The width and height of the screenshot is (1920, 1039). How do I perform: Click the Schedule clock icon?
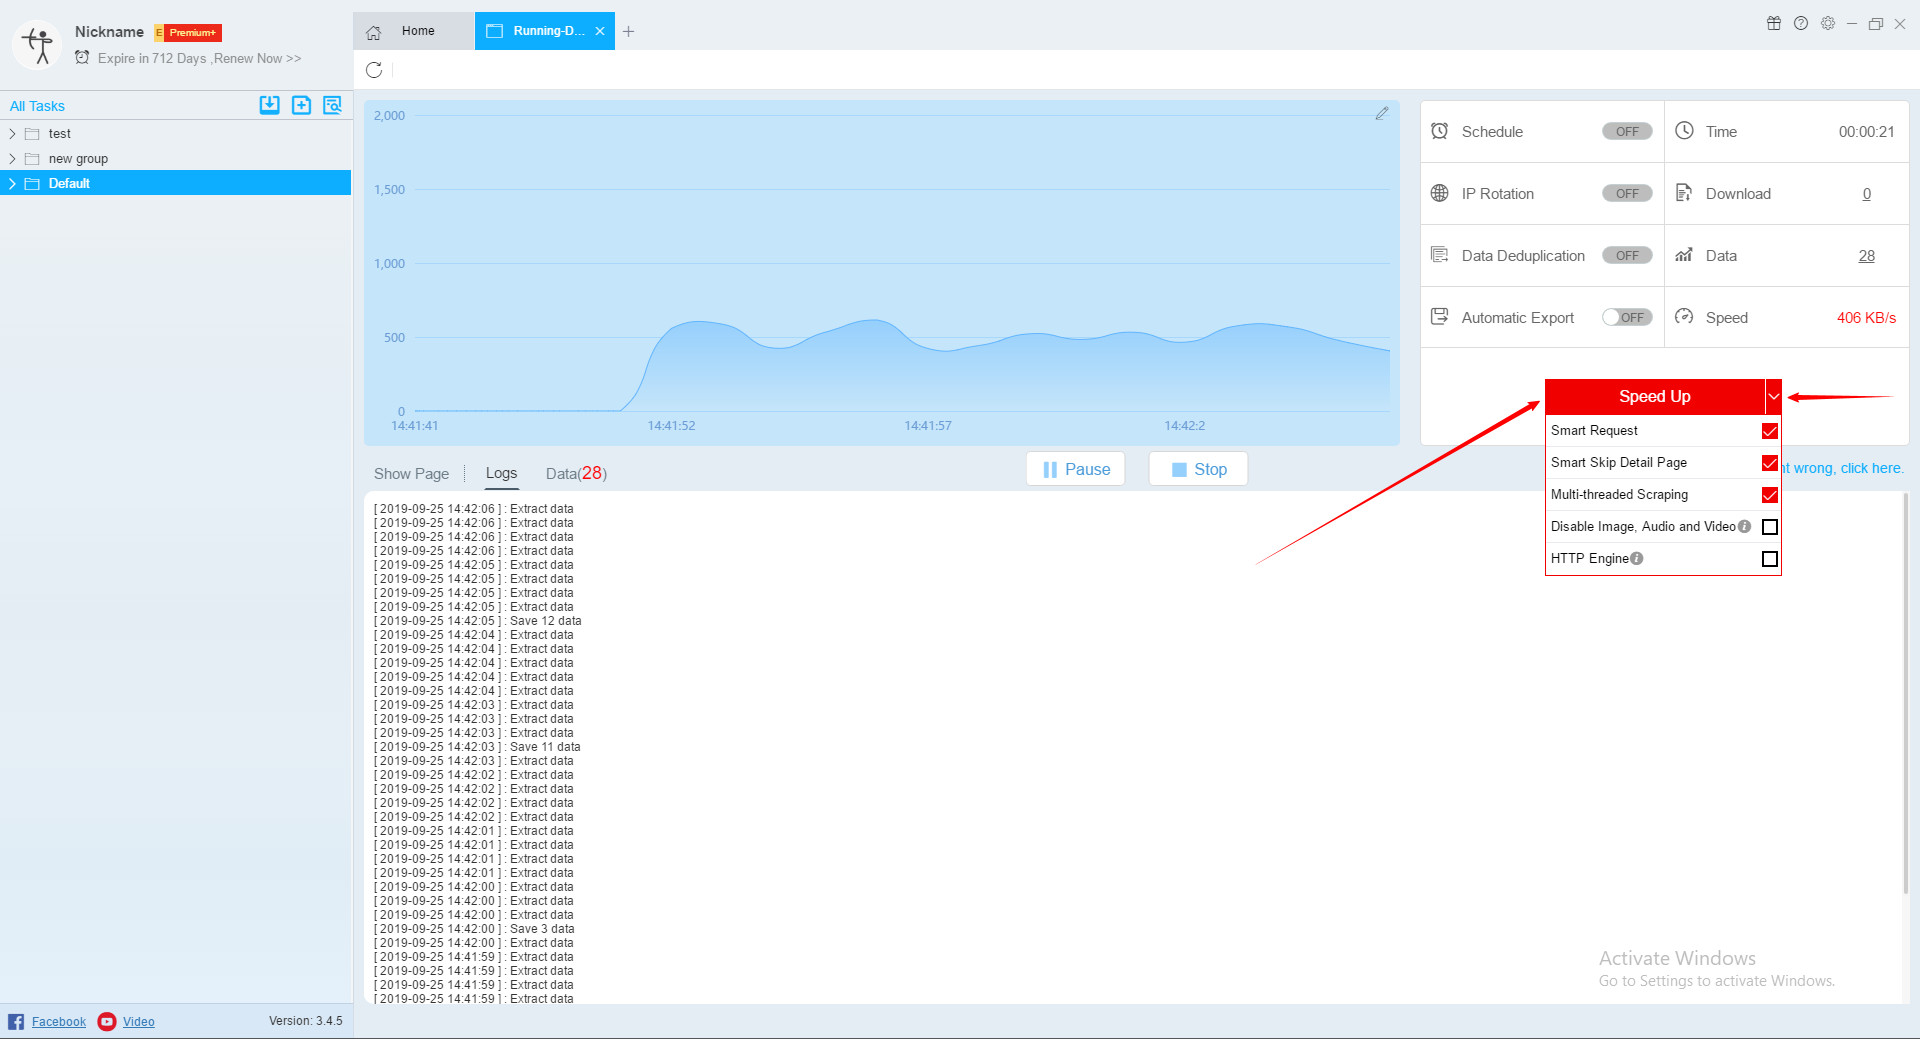1440,131
